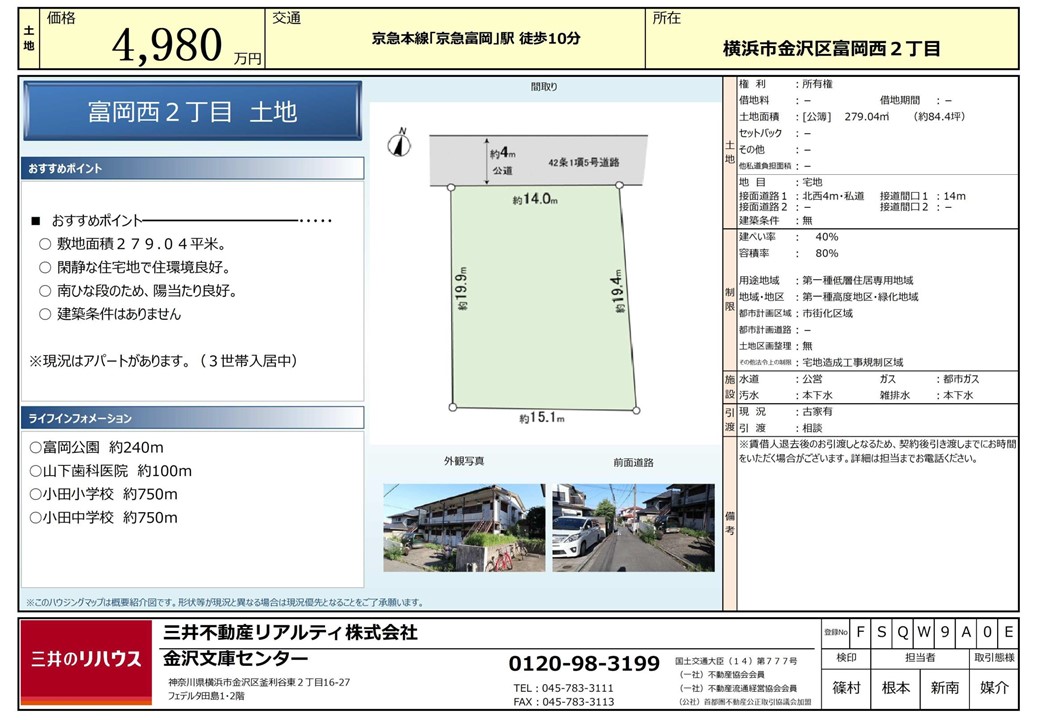Click the top-left corner marker of the plot
This screenshot has height=720, width=1040.
pos(452,186)
